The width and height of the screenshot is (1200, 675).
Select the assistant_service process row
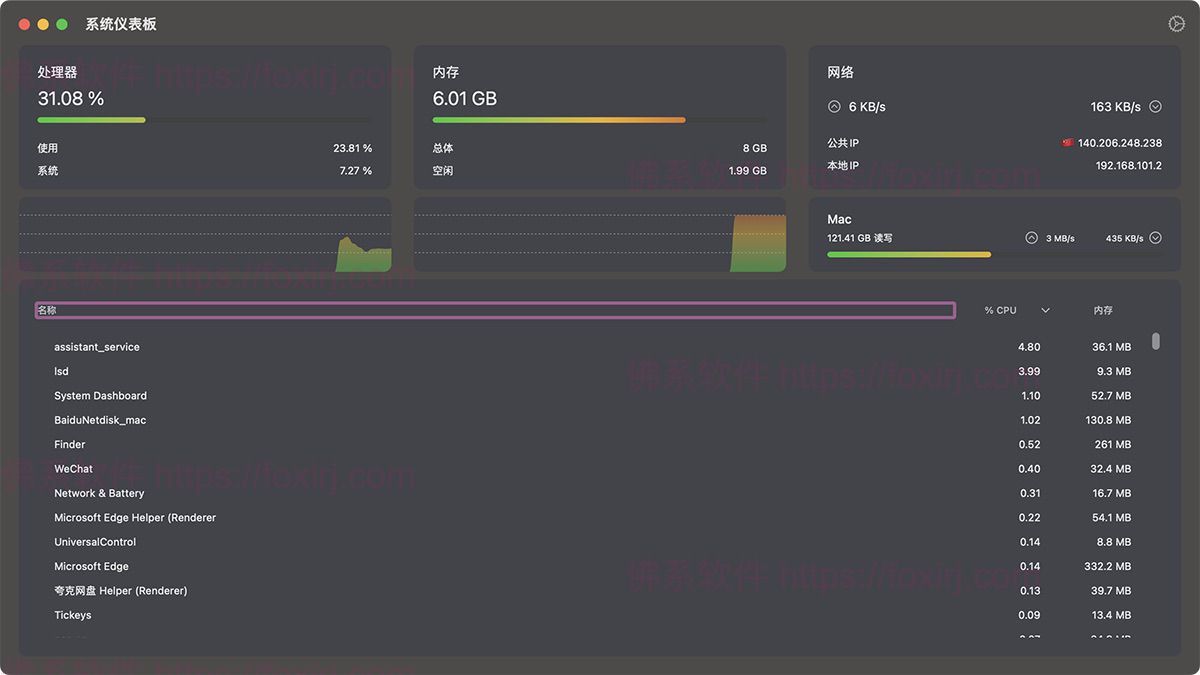97,347
